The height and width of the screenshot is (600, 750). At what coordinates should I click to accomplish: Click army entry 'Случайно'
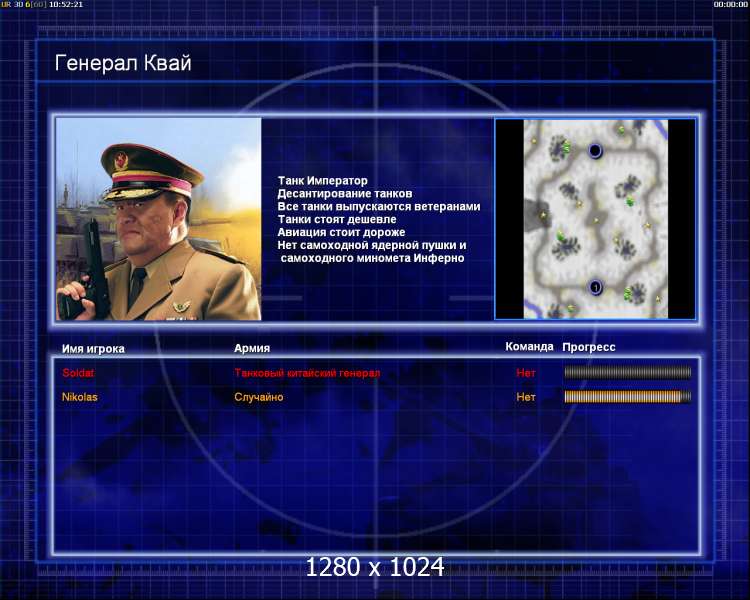click(259, 397)
